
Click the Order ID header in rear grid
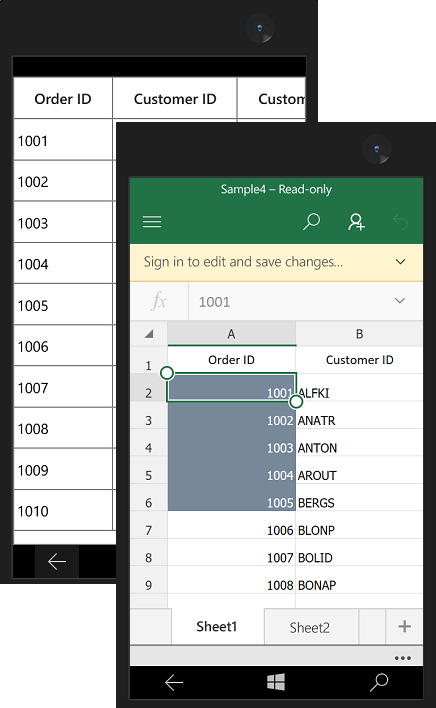[63, 98]
